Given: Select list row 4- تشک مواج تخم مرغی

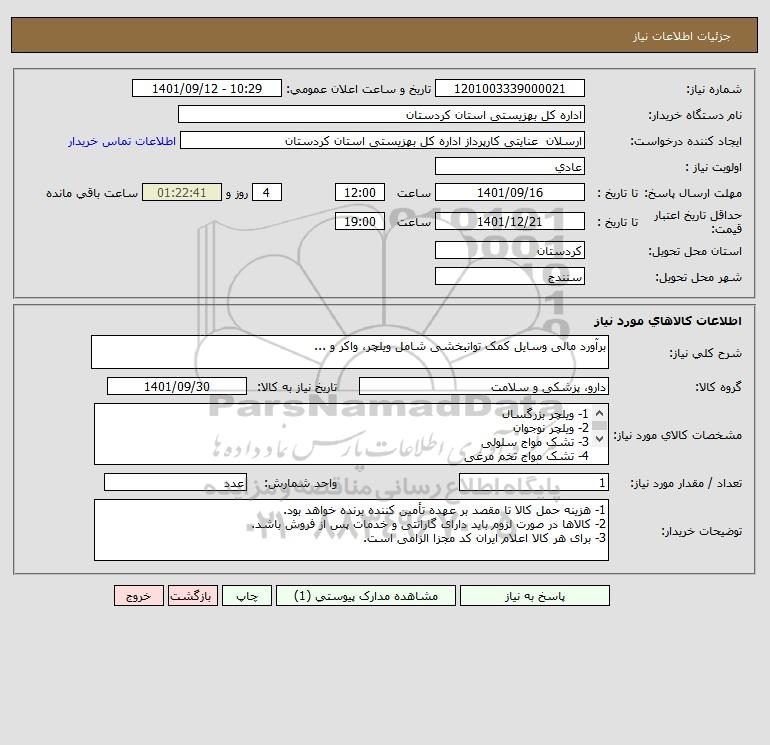Looking at the screenshot, I should [x=526, y=456].
